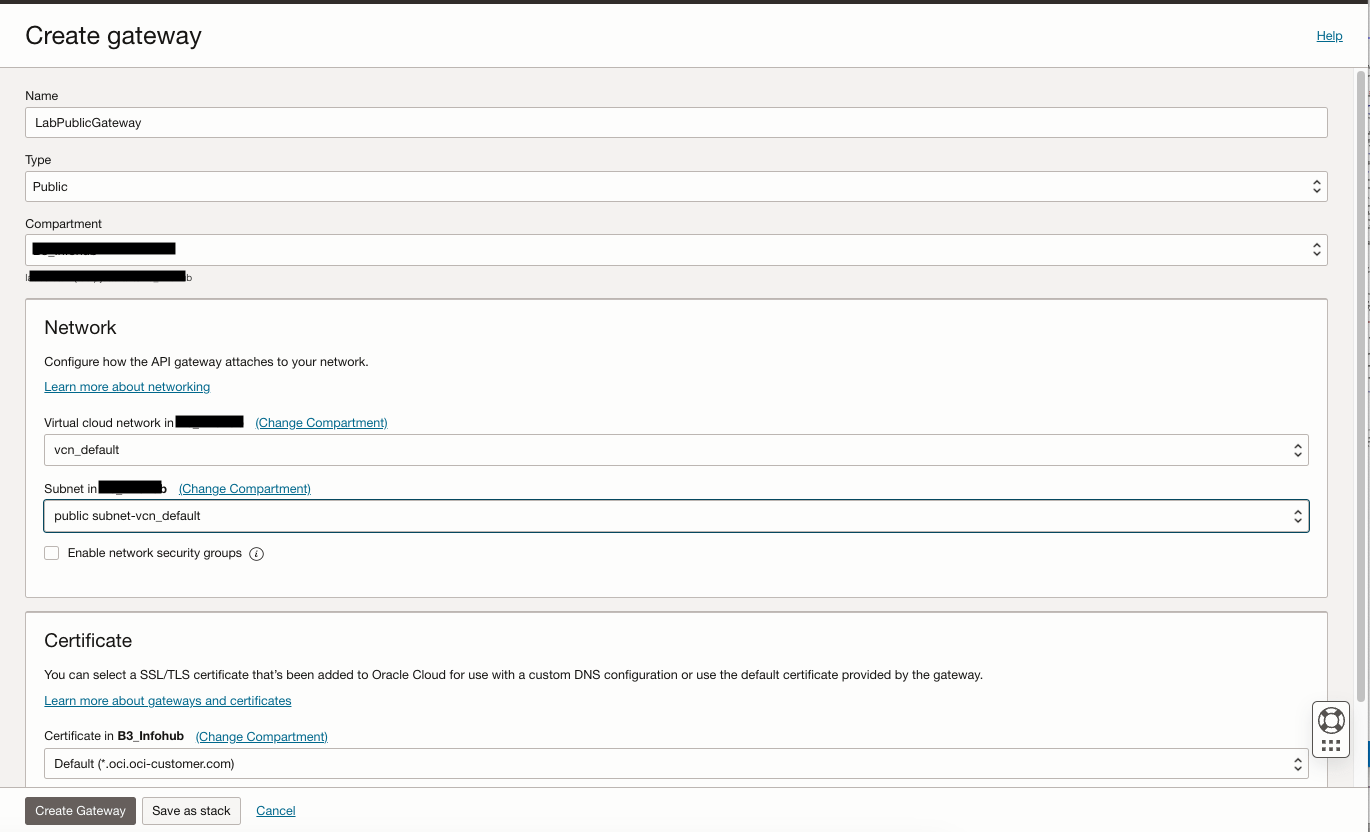Change compartment for the certificate
This screenshot has width=1370, height=832.
point(261,736)
